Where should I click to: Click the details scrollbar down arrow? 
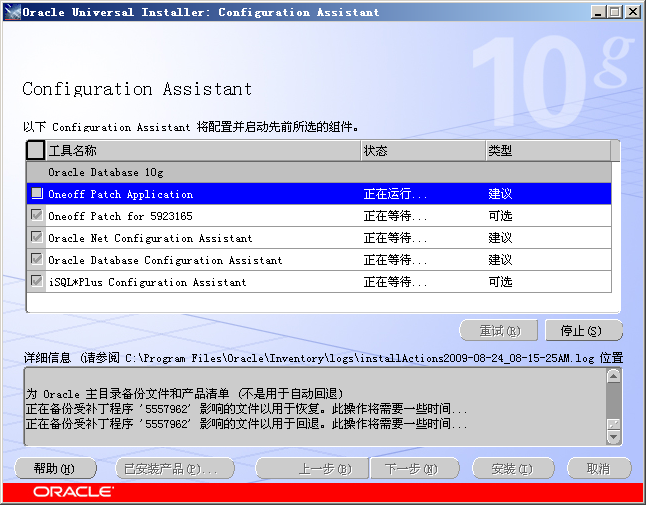[613, 437]
